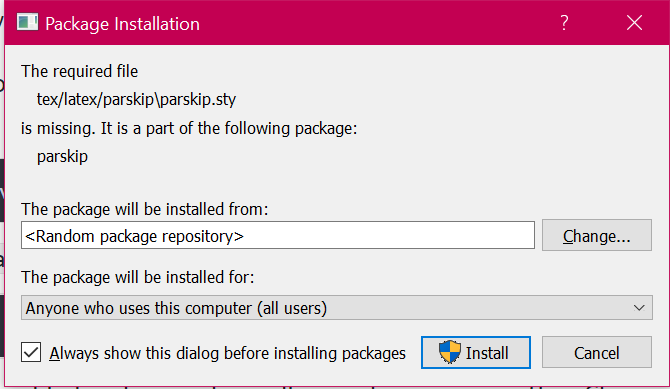
Task: Click 'The package will be installed for:' label
Action: click(x=138, y=277)
